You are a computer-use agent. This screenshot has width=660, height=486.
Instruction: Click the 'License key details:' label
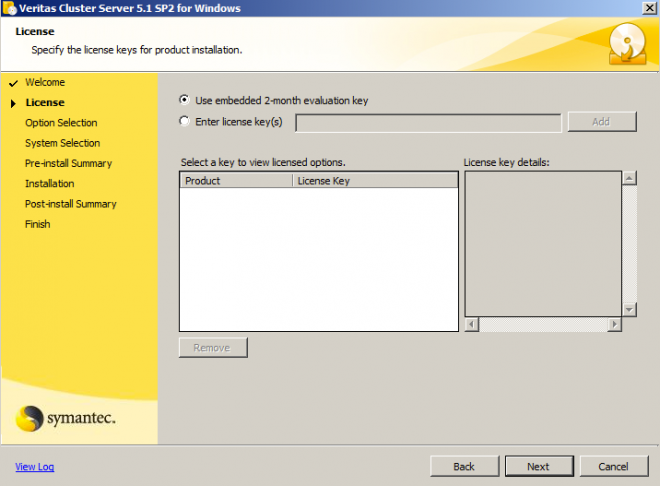click(506, 162)
